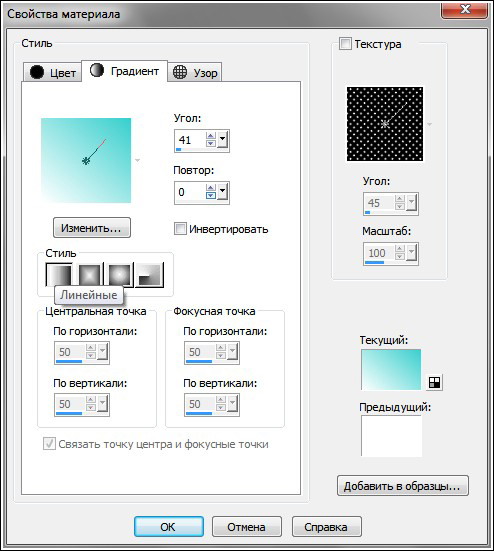
Task: Click the gradient Угол field showing 41
Action: (x=190, y=140)
